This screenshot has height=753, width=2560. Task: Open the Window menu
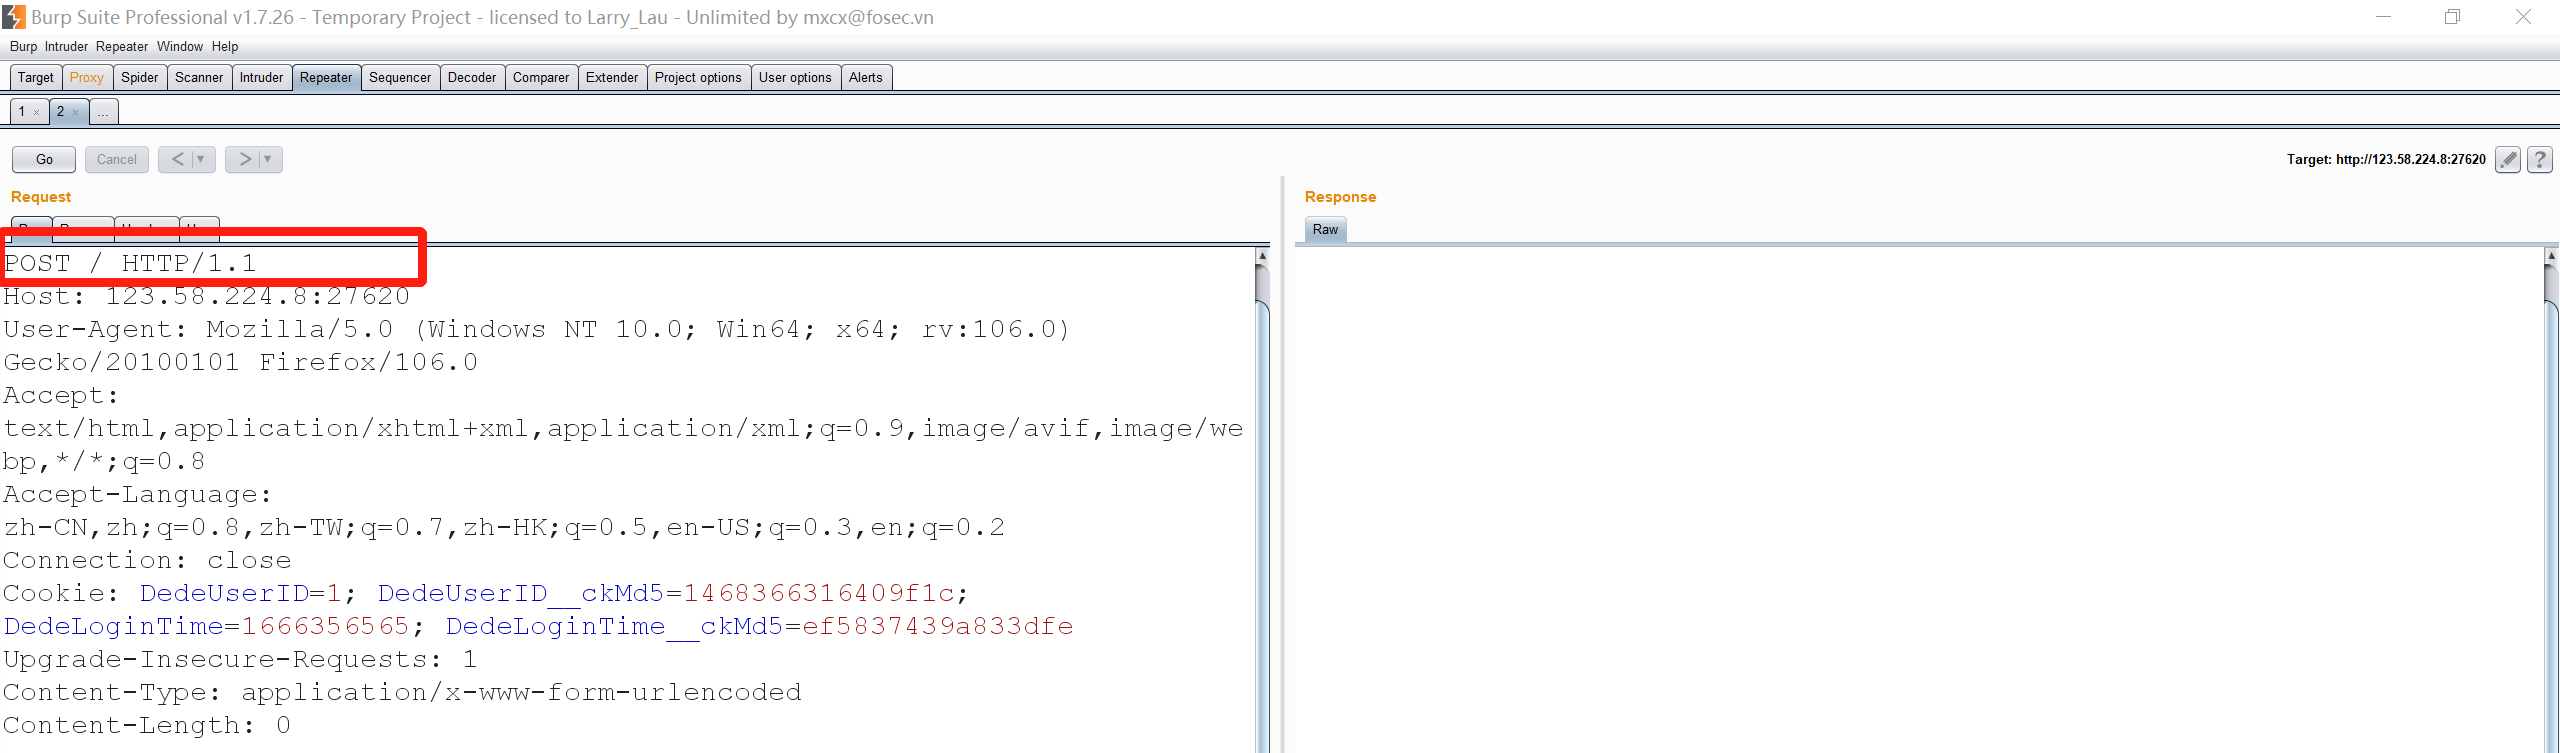coord(180,47)
